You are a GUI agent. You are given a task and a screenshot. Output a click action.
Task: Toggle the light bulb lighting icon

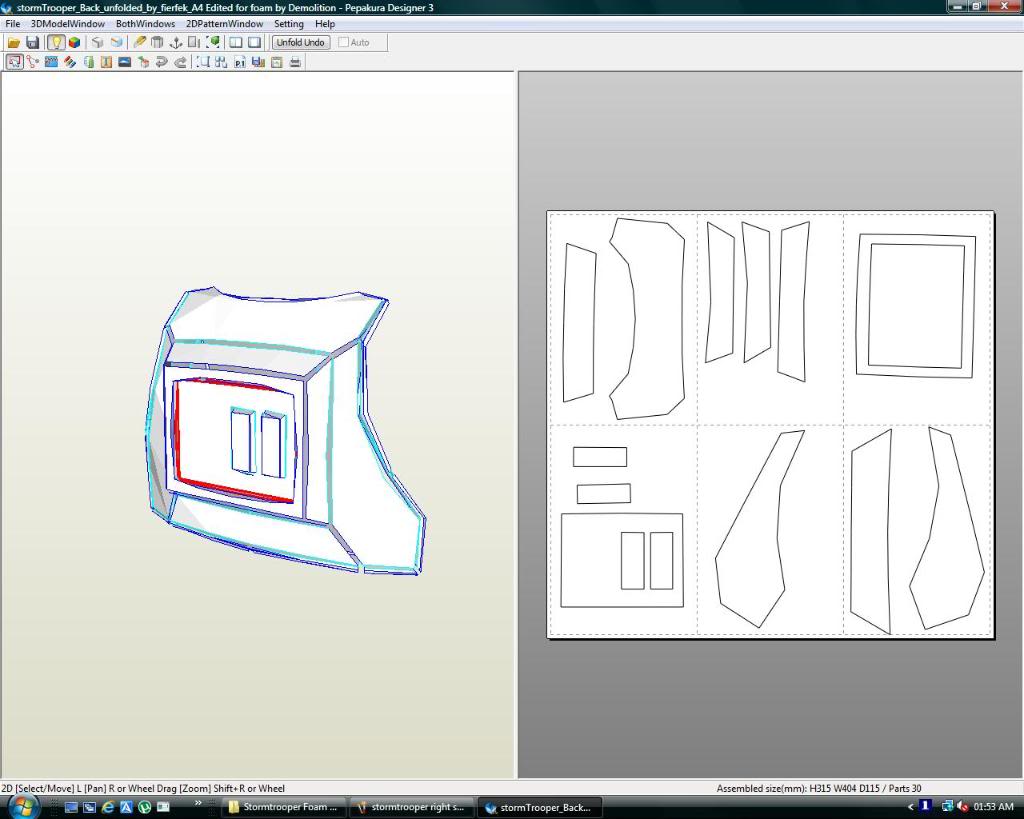56,42
